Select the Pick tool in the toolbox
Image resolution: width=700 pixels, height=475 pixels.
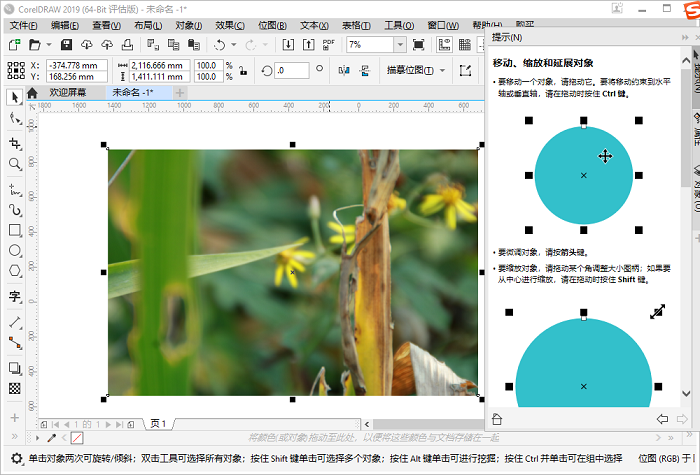(x=14, y=97)
